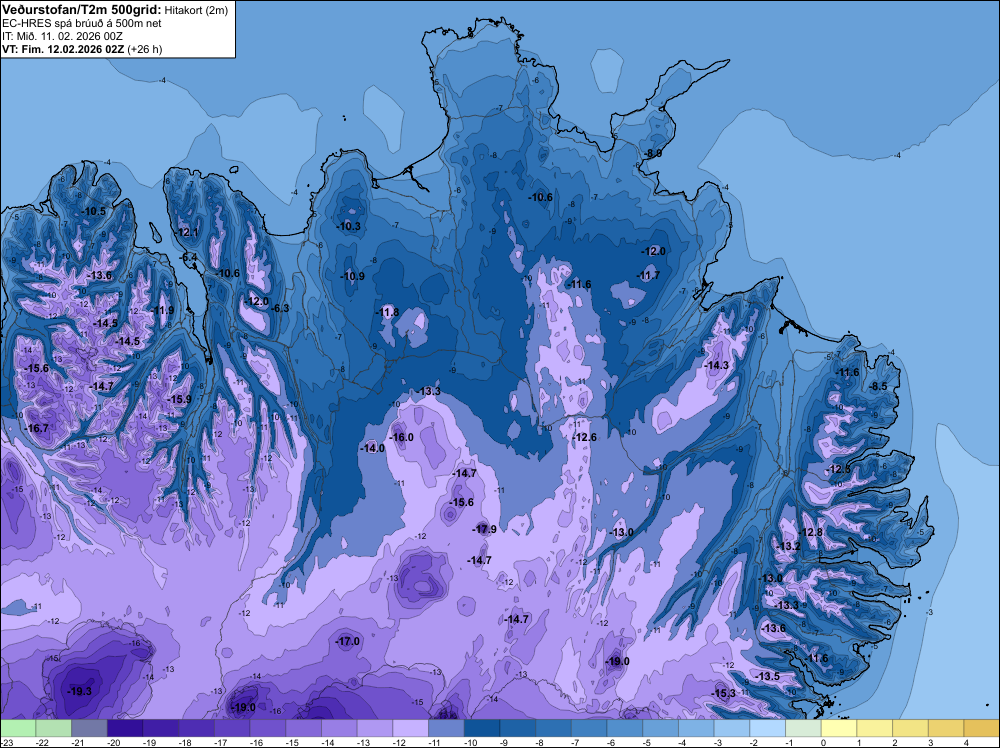The image size is (1000, 748).
Task: Select the dark blue legend swatch labeled -10
Action: tap(482, 728)
